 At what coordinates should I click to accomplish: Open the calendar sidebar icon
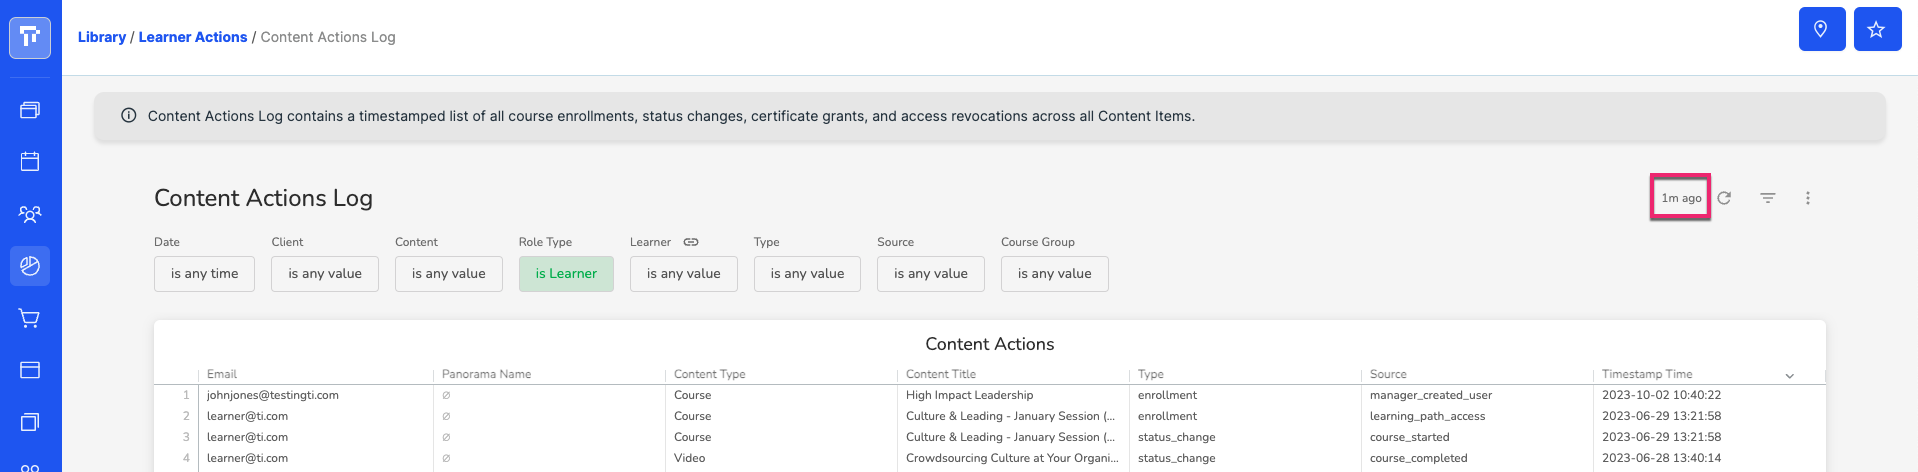[x=30, y=161]
